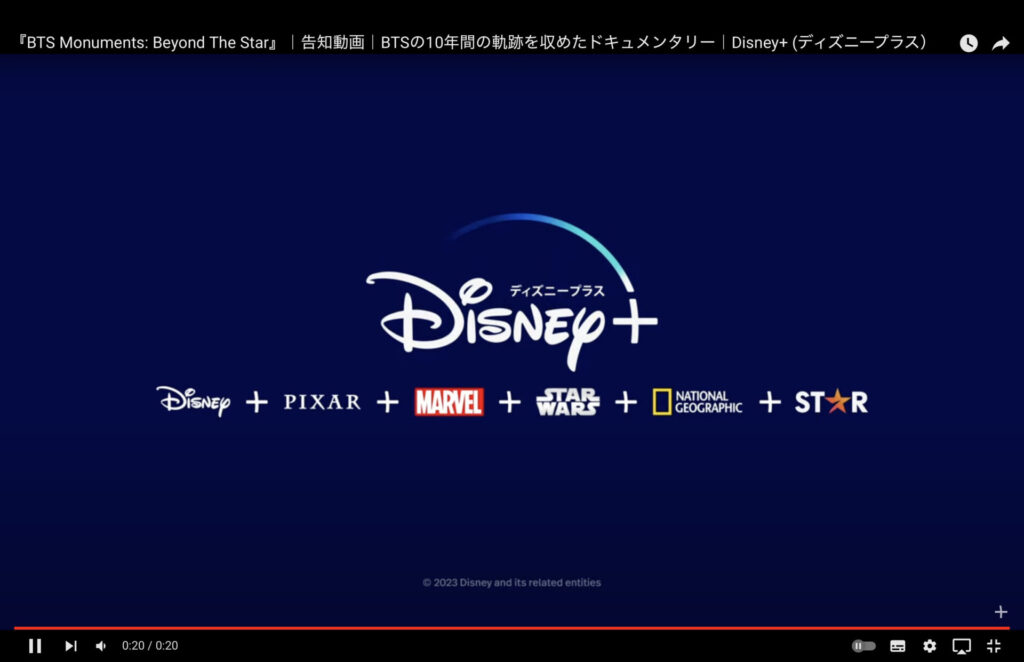Click the National Geographic logo
1024x662 pixels.
[697, 402]
